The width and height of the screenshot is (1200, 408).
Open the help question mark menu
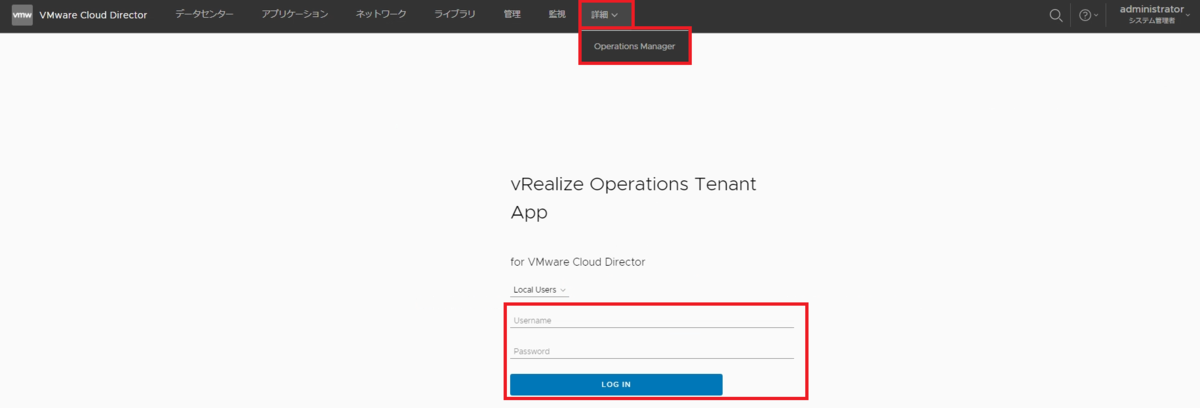click(x=1088, y=15)
